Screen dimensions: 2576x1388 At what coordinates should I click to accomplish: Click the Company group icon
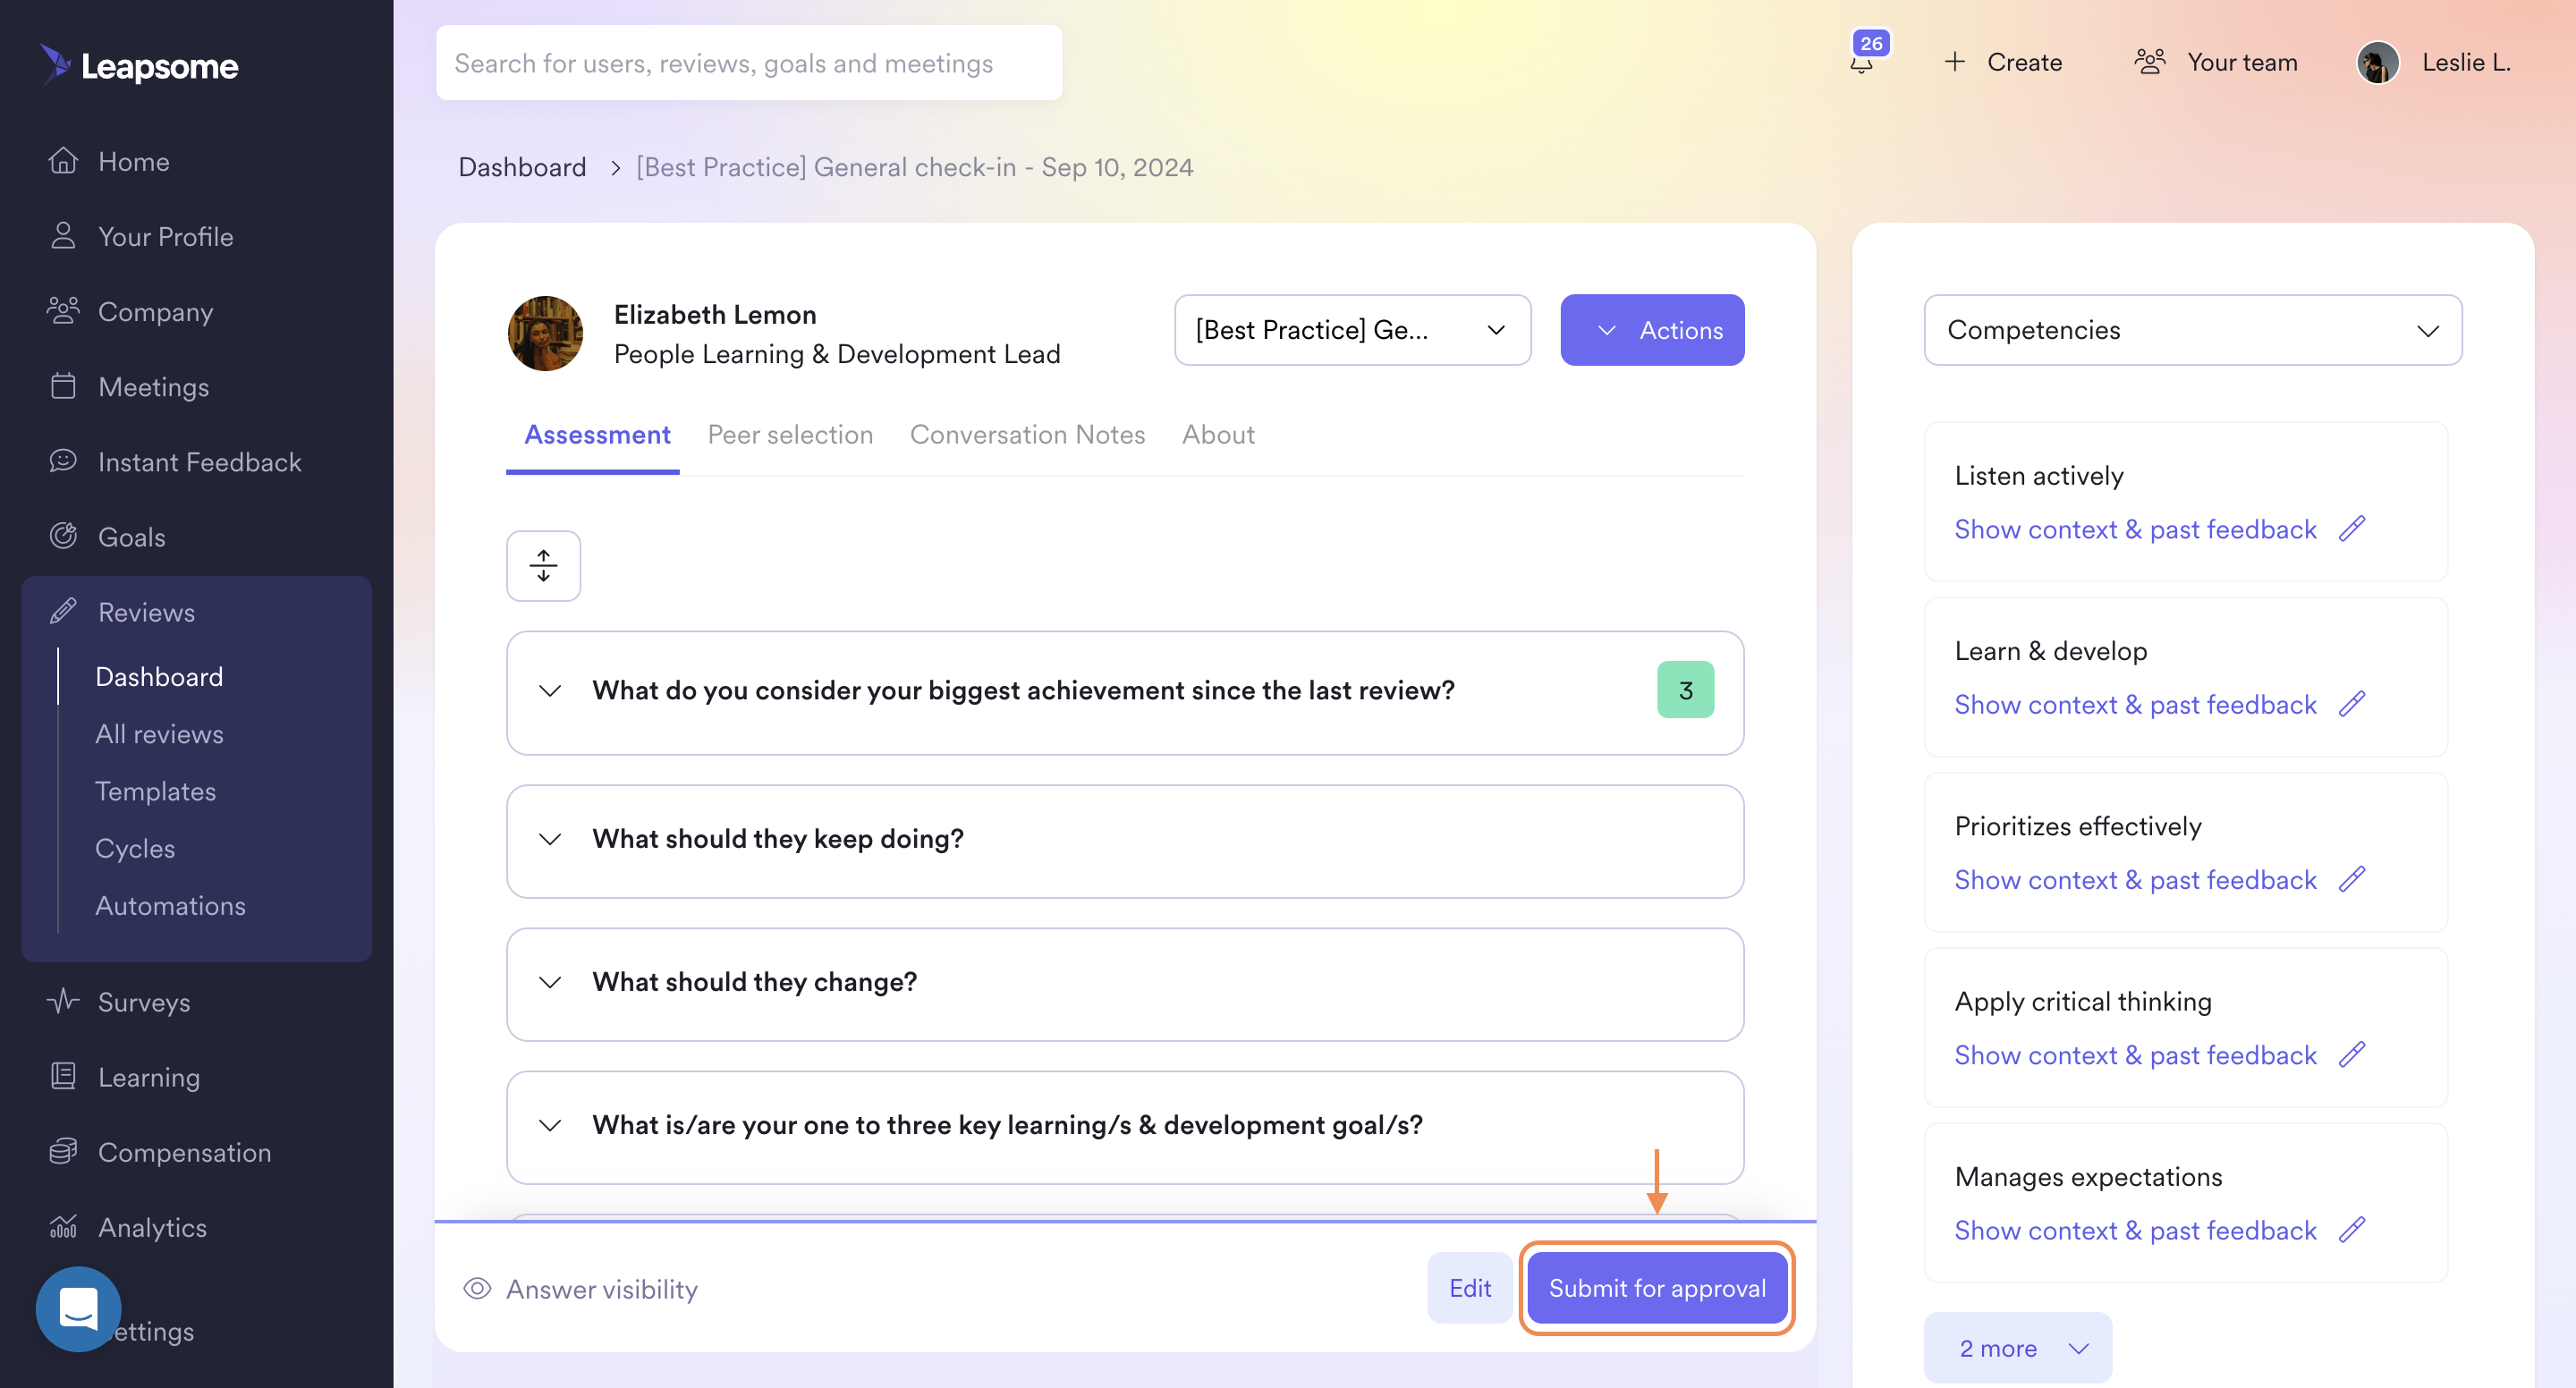(63, 311)
